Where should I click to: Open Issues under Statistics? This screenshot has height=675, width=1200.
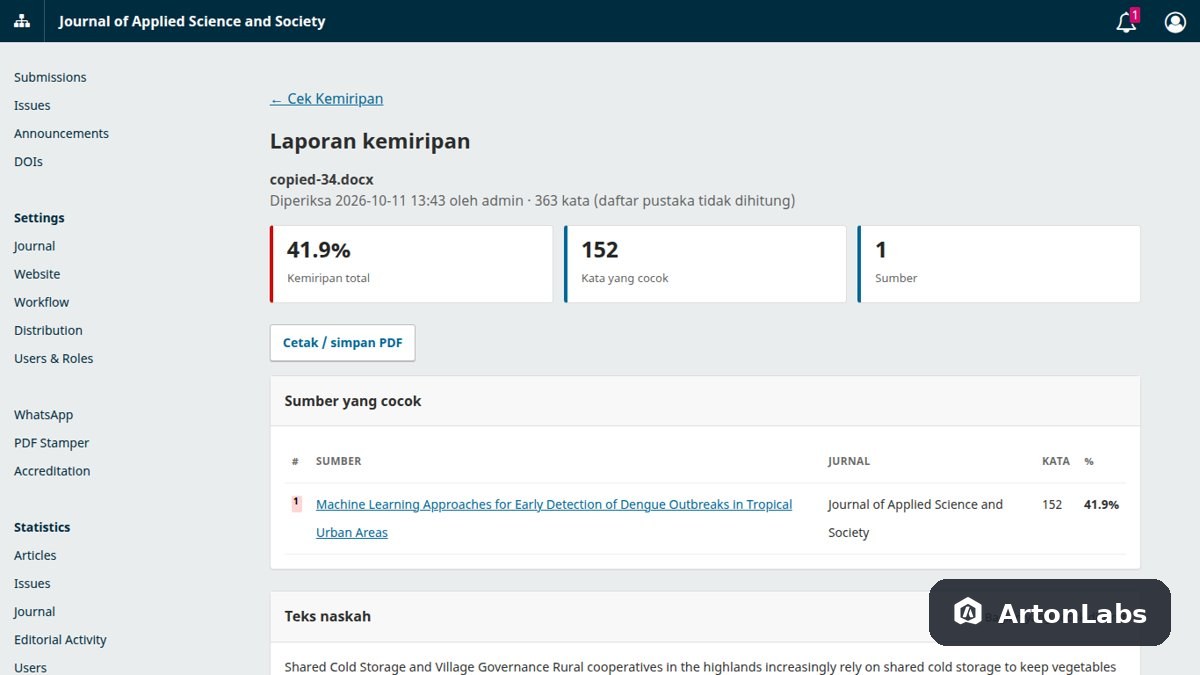coord(32,583)
